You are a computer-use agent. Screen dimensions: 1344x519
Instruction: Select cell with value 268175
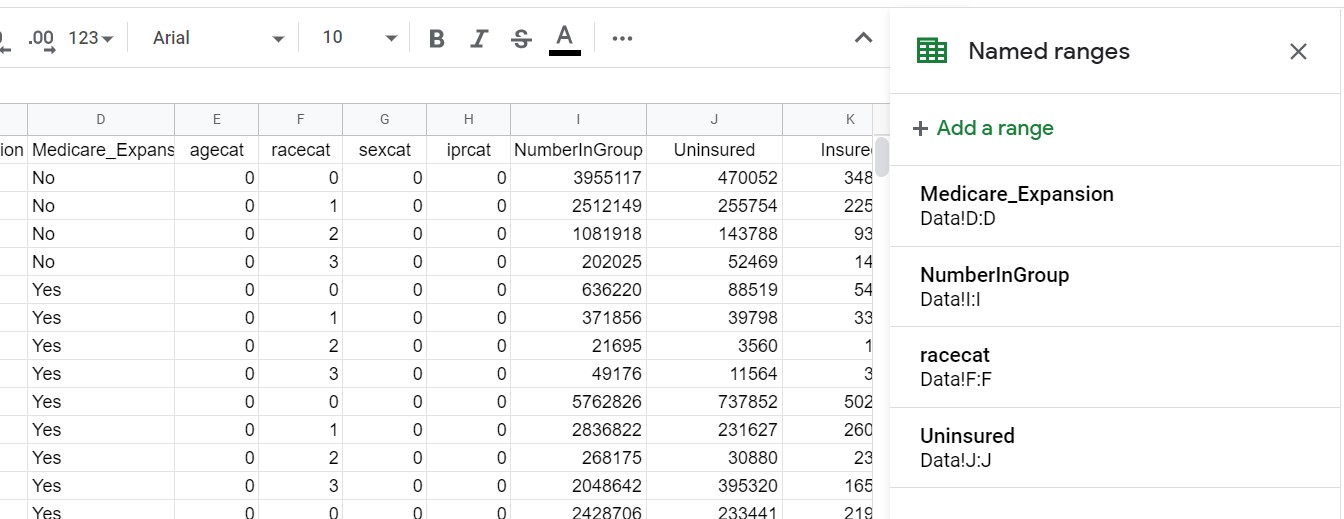pos(578,458)
